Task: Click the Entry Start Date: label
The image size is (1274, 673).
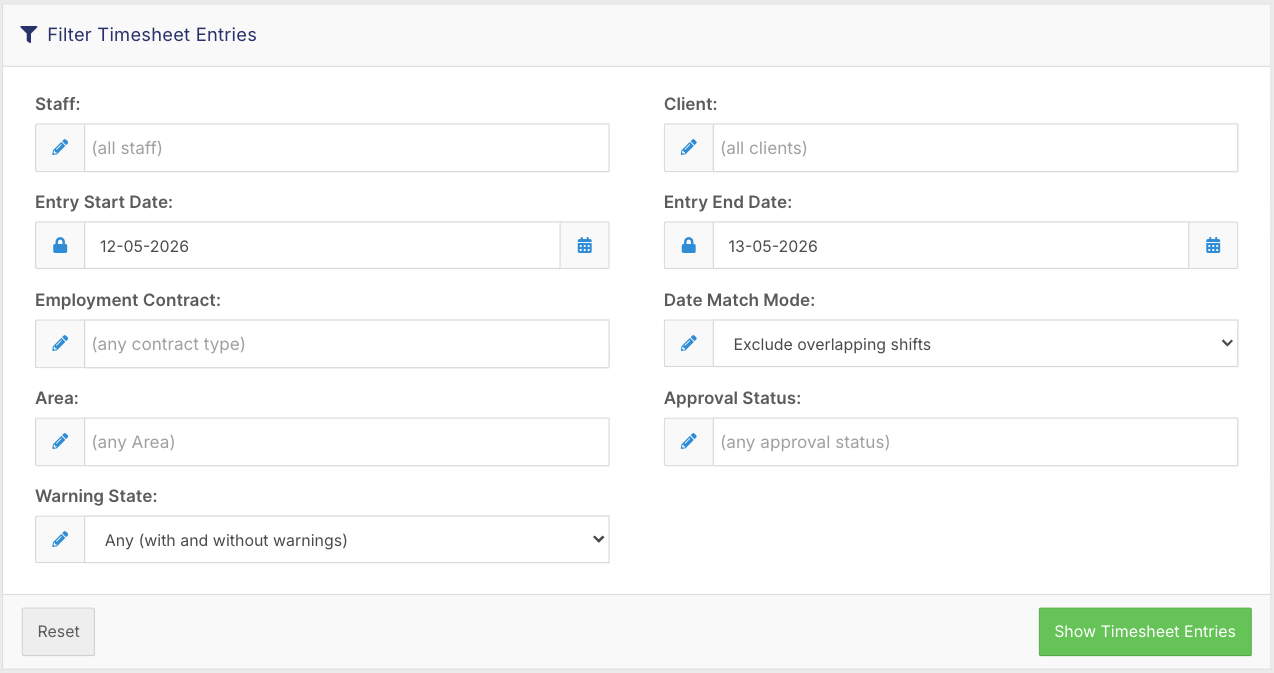Action: click(x=104, y=202)
